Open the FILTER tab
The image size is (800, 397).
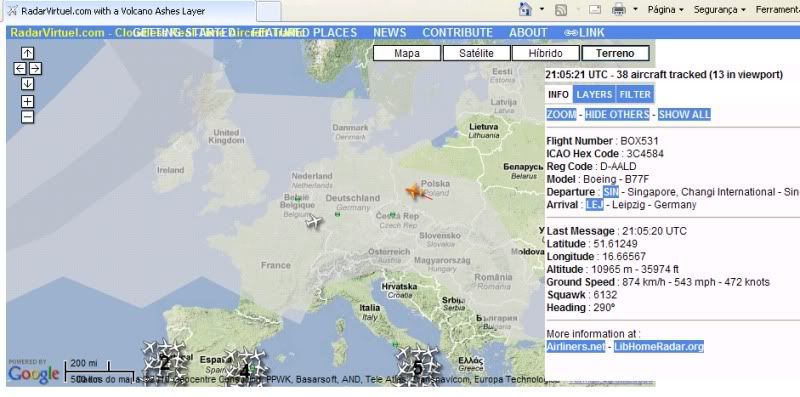point(635,94)
